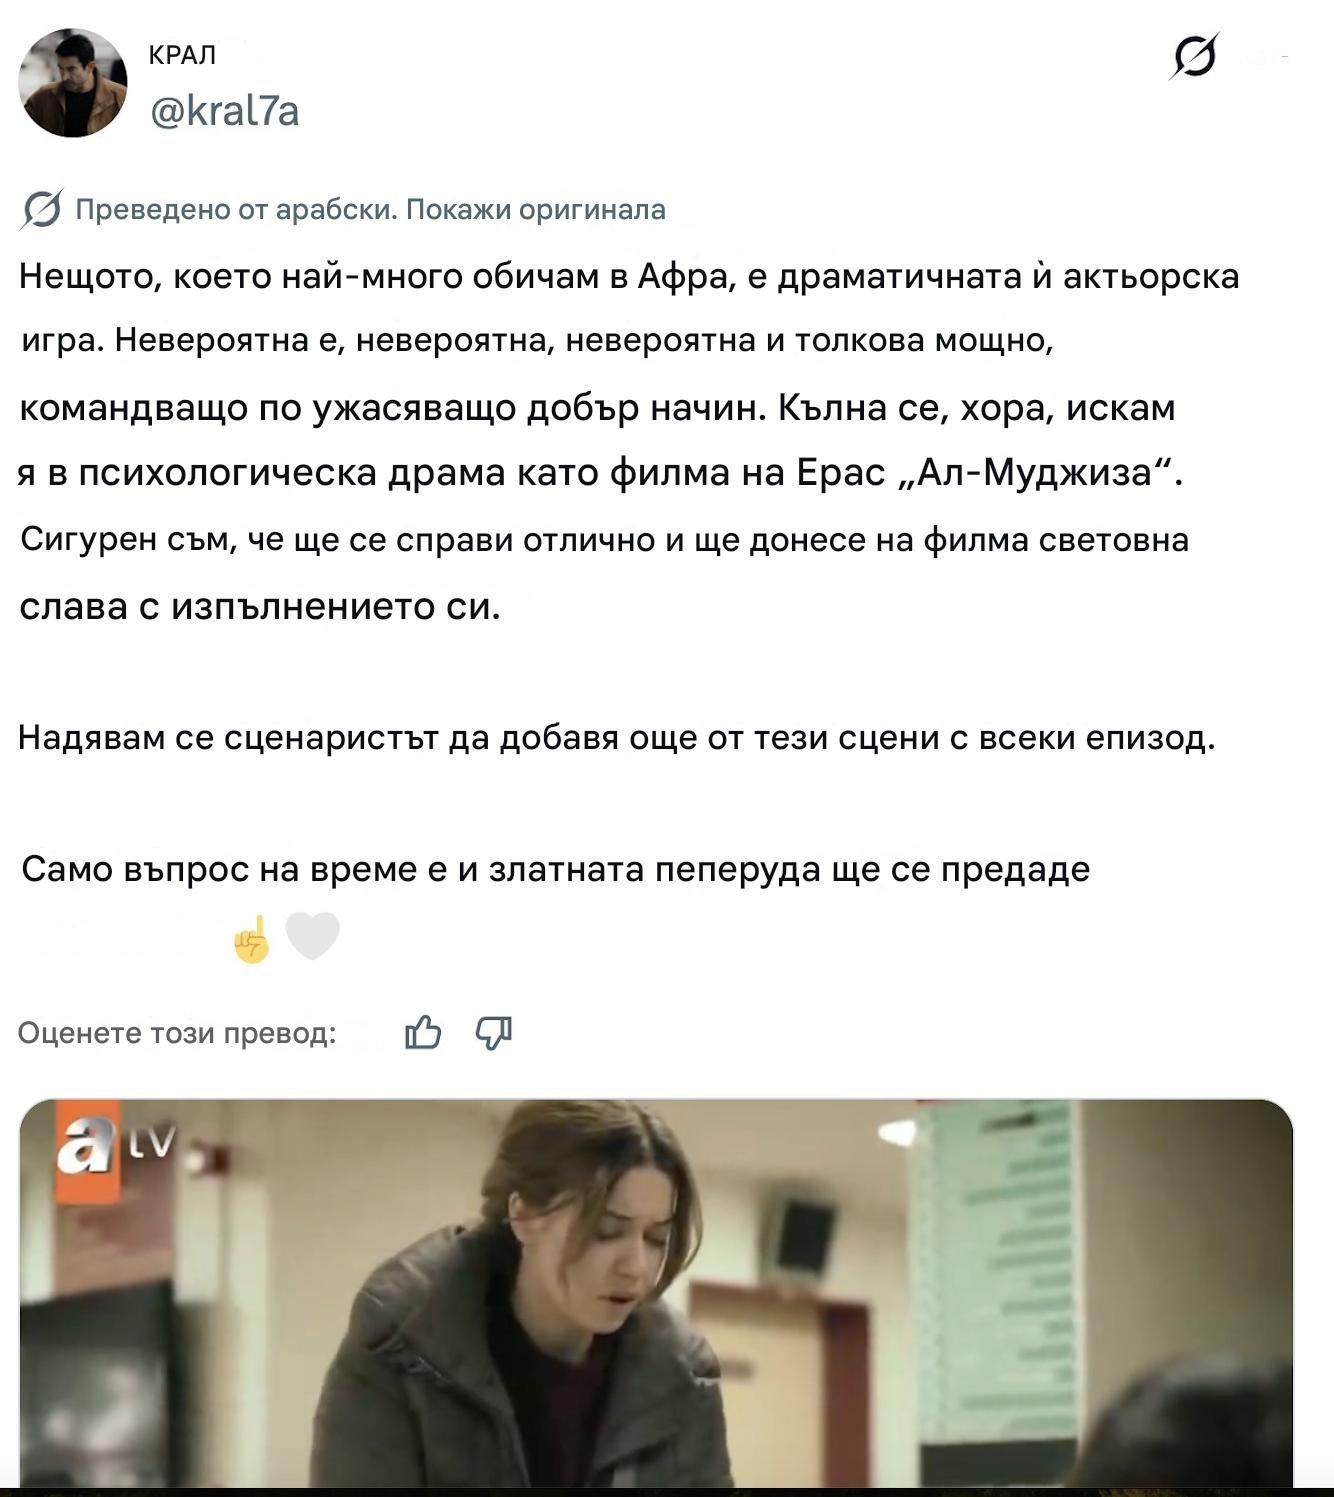Click the white heart emoji
The image size is (1334, 1497).
(x=313, y=936)
